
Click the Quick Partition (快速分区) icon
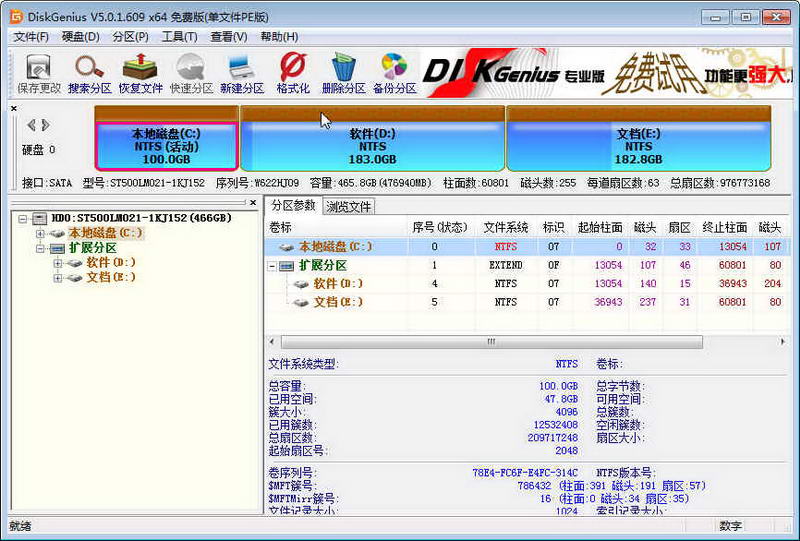click(x=191, y=74)
